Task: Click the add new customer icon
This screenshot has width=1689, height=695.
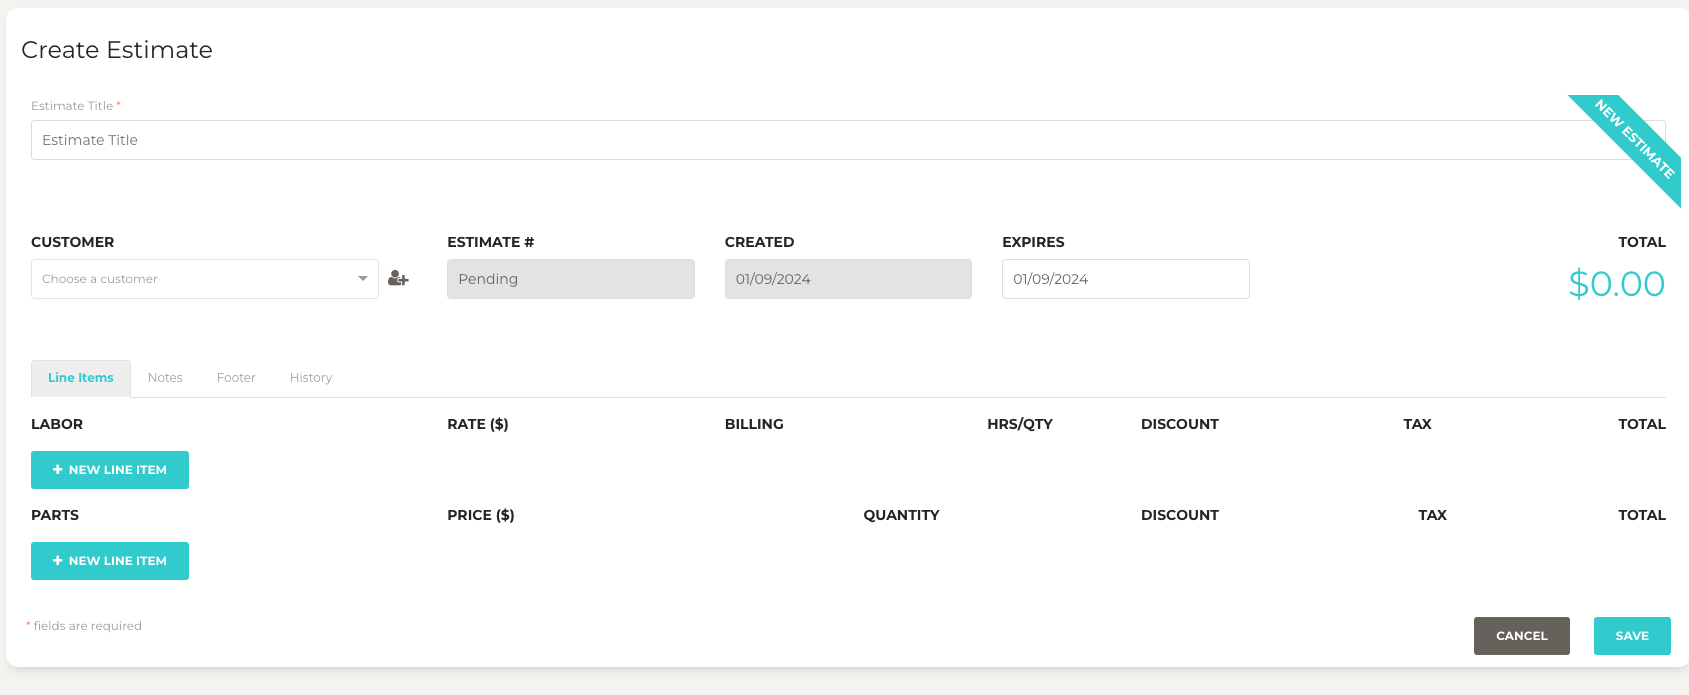Action: coord(398,279)
